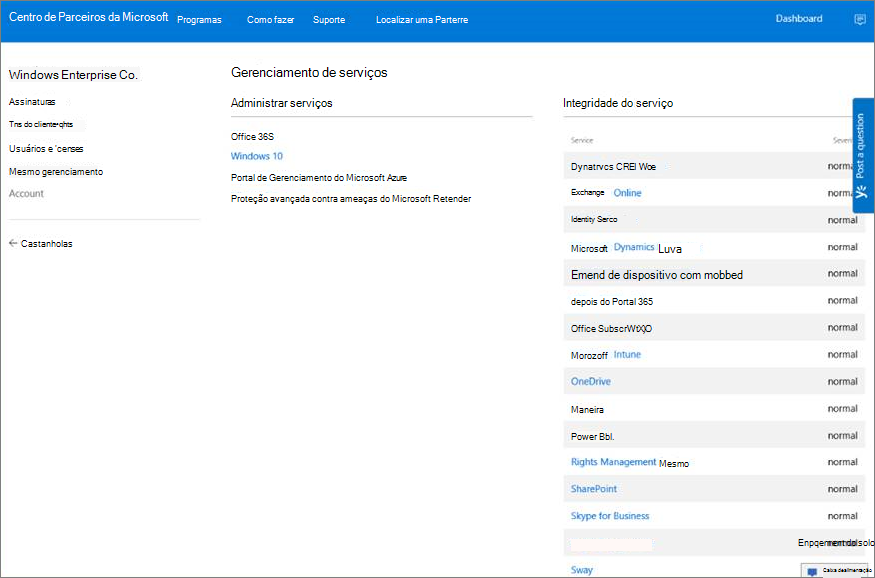The width and height of the screenshot is (875, 578).
Task: Select Localizar uma Parterre in top bar
Action: 422,20
